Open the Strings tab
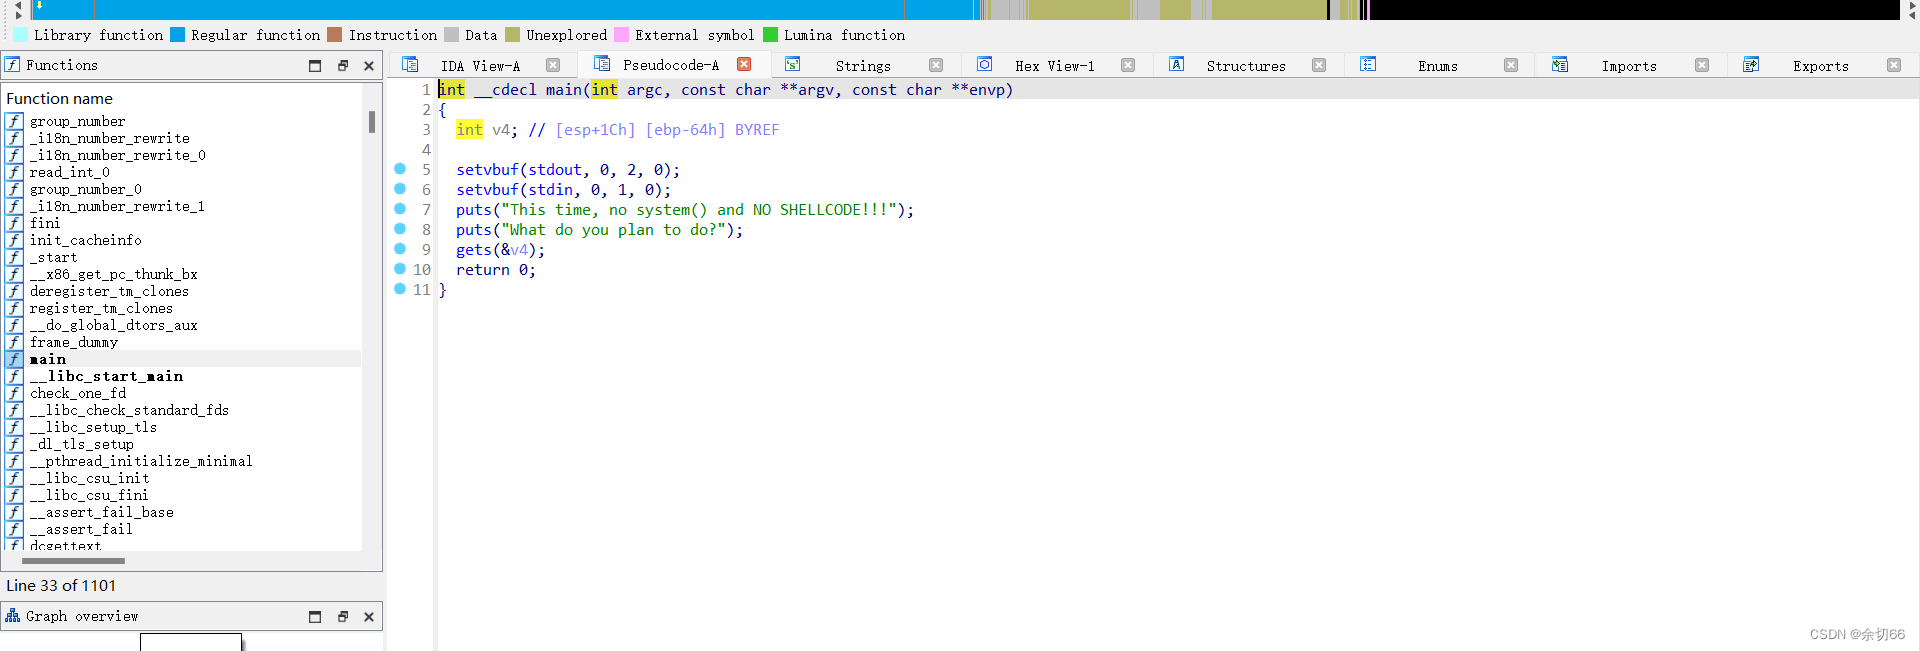Image resolution: width=1920 pixels, height=651 pixels. pos(863,66)
